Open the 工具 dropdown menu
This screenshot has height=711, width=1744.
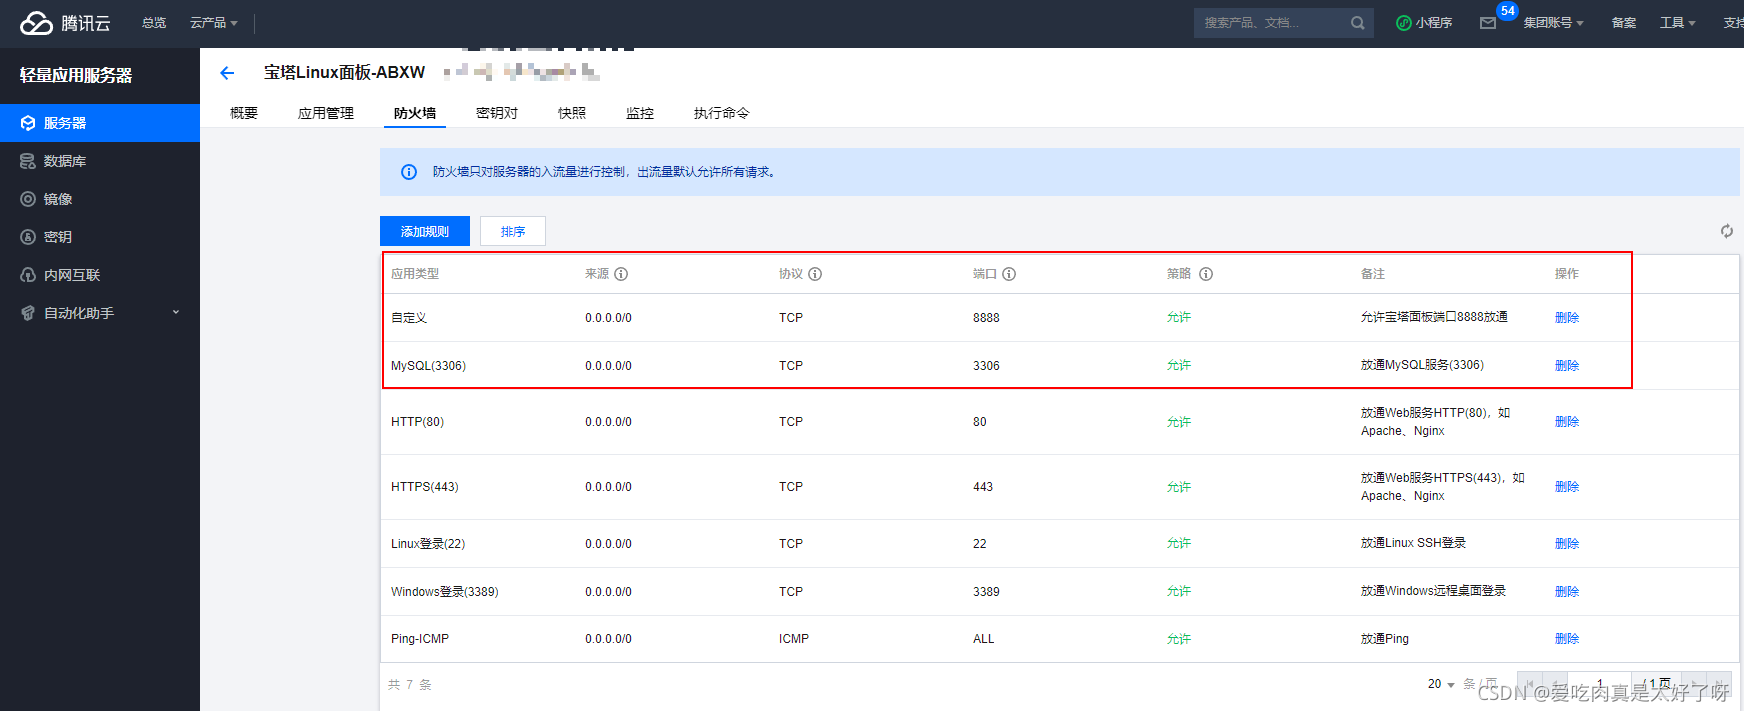click(x=1678, y=23)
